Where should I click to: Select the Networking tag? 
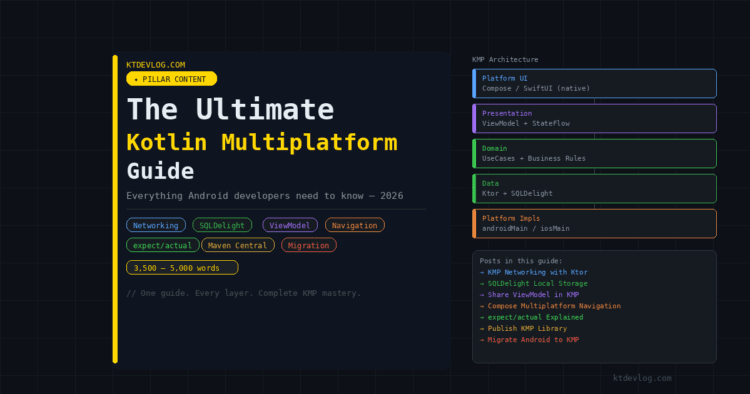click(x=156, y=225)
